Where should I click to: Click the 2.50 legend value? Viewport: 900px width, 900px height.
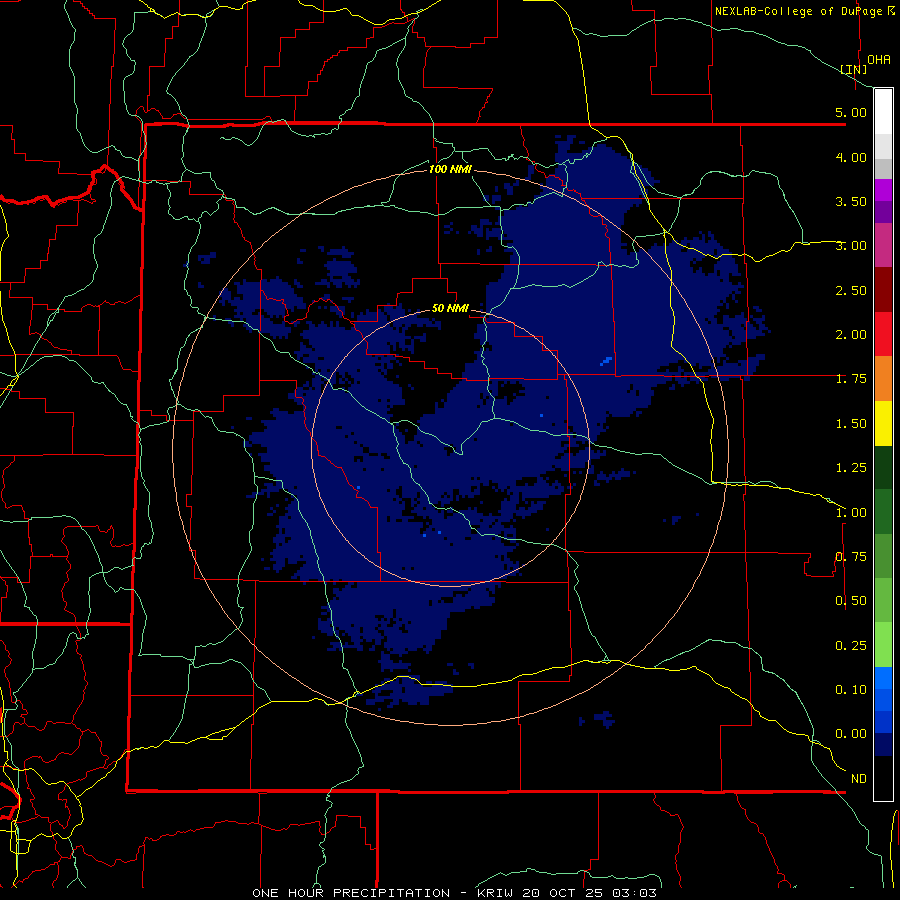point(851,290)
